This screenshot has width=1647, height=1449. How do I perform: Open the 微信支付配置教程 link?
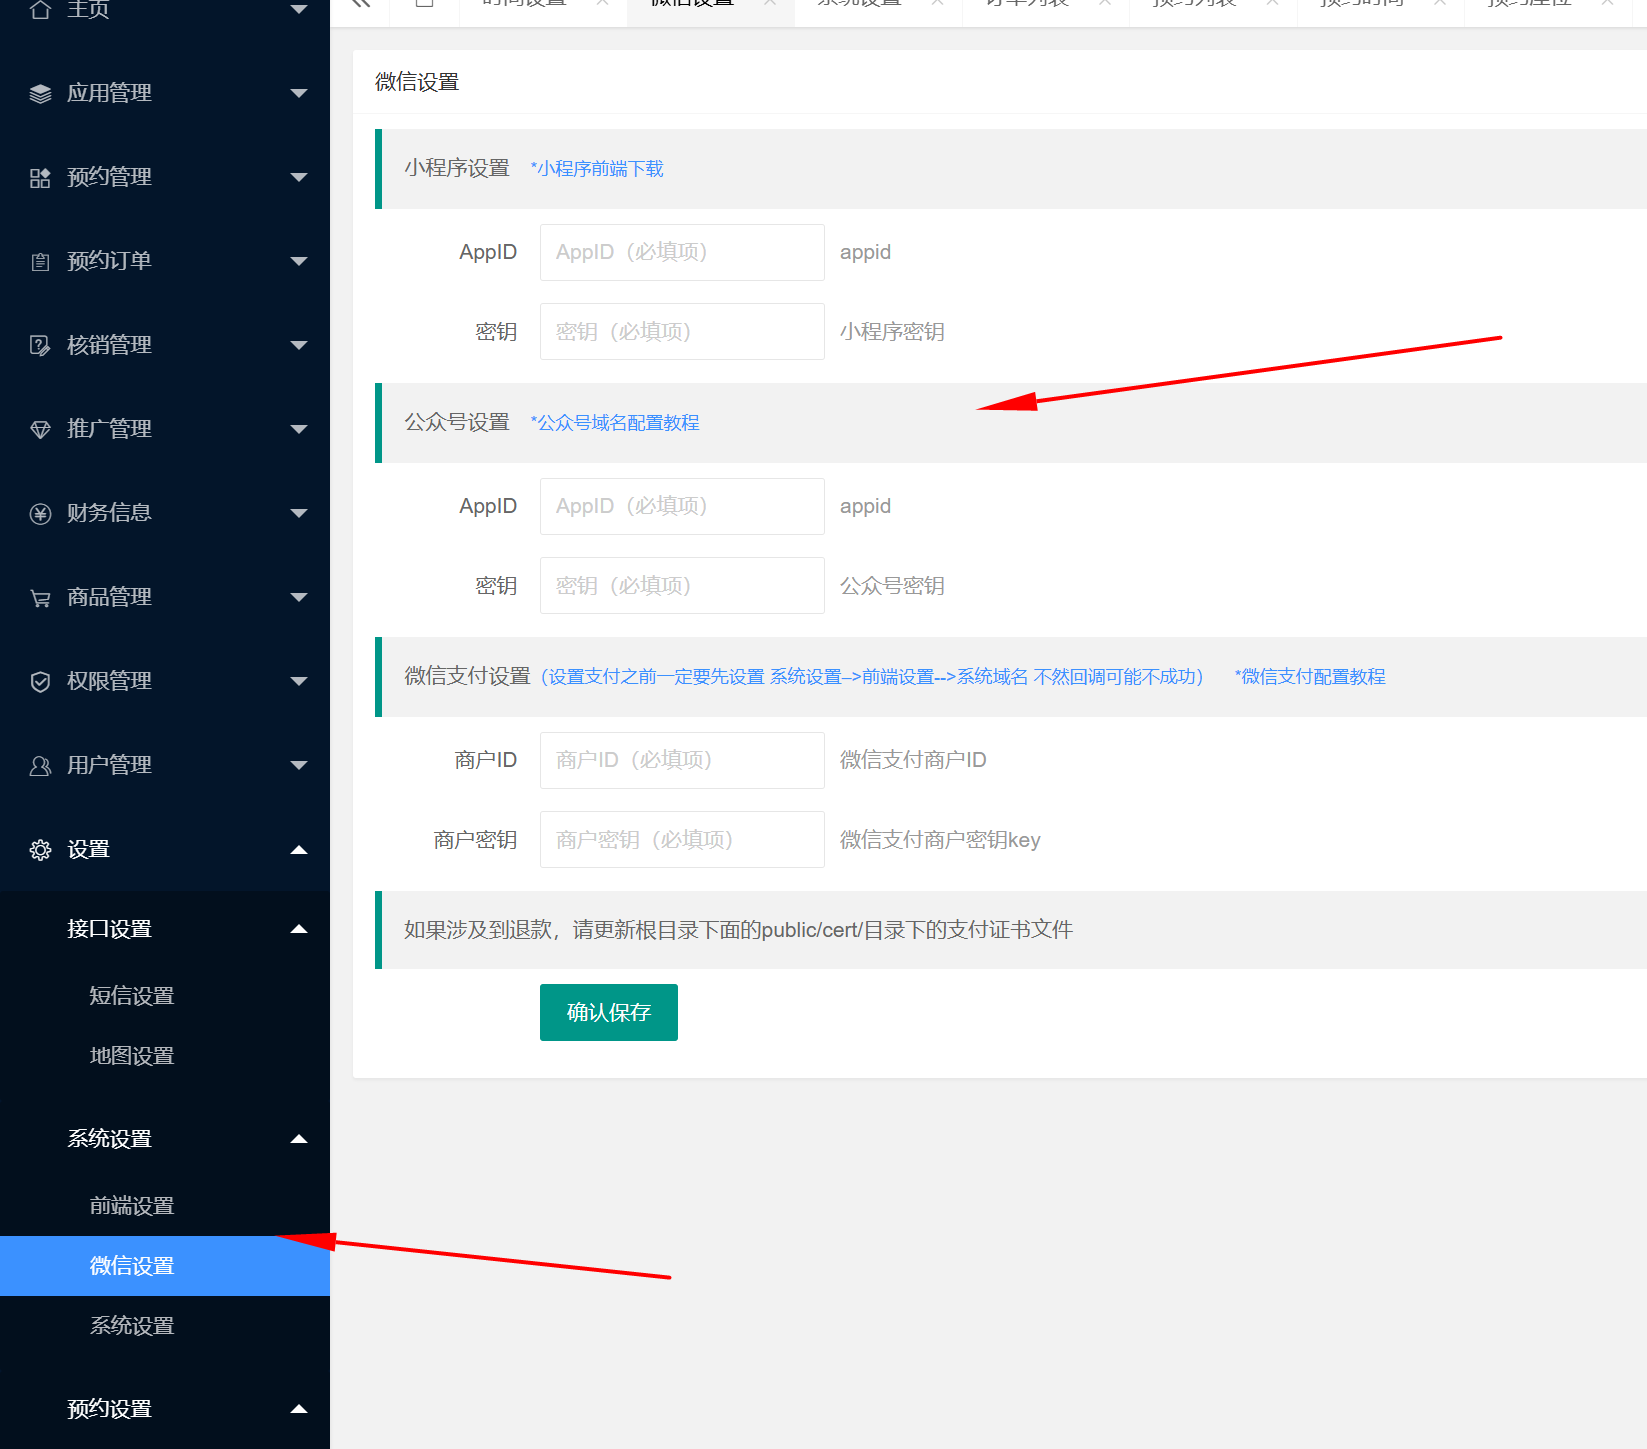coord(1310,677)
